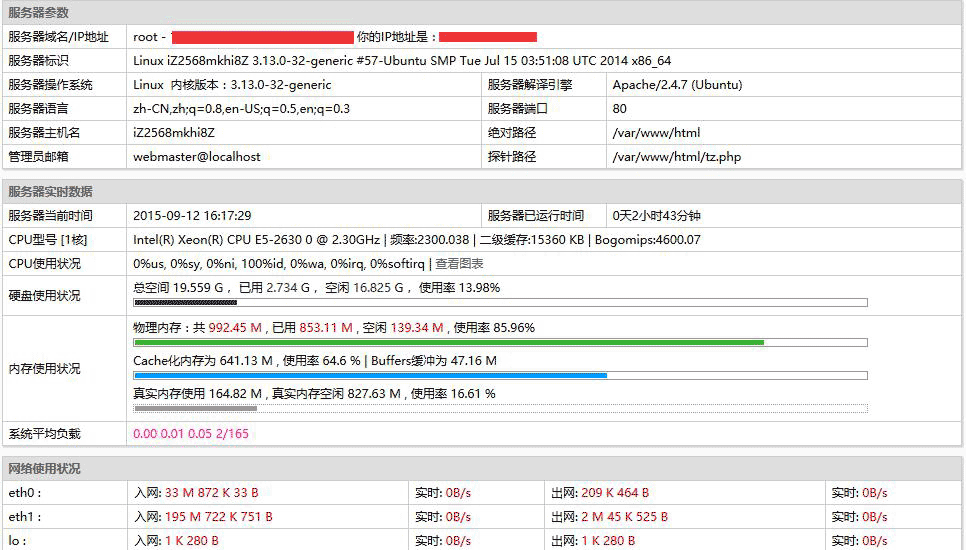Click the hostname value iZ2568mkhi8Z
The image size is (966, 550).
[x=174, y=133]
